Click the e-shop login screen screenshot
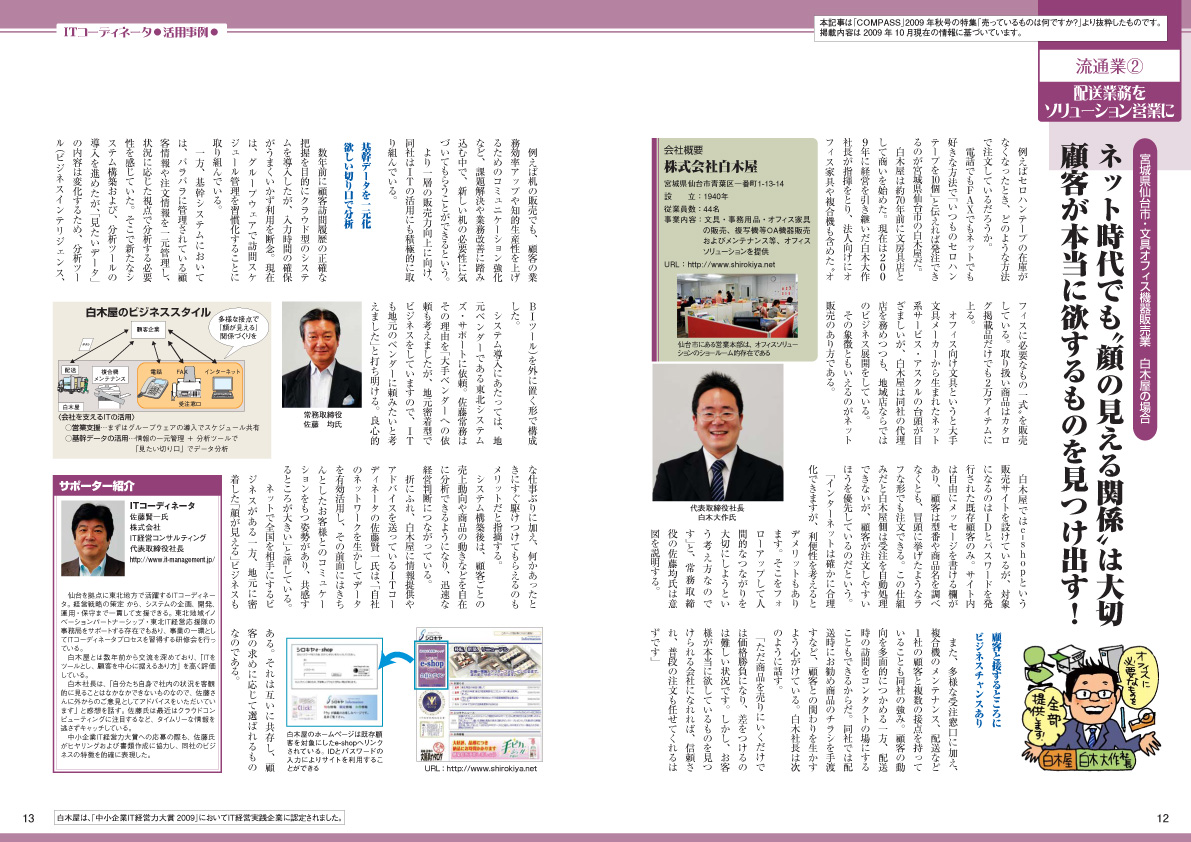 click(333, 682)
